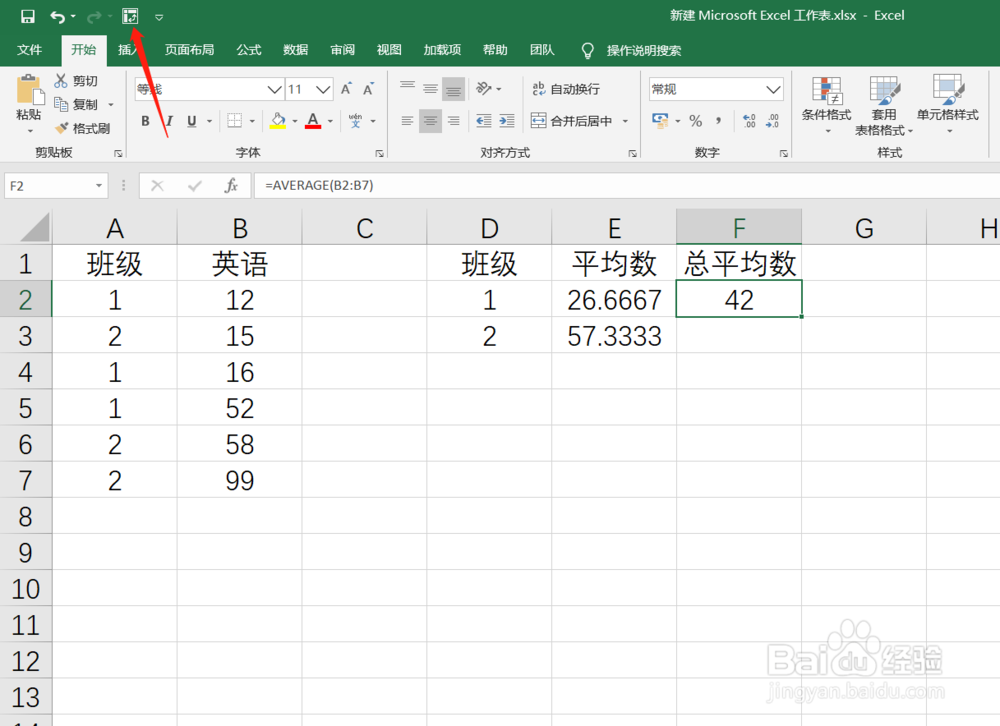Screen dimensions: 1000x726
Task: Apply bold formatting to selected cell
Action: [147, 121]
